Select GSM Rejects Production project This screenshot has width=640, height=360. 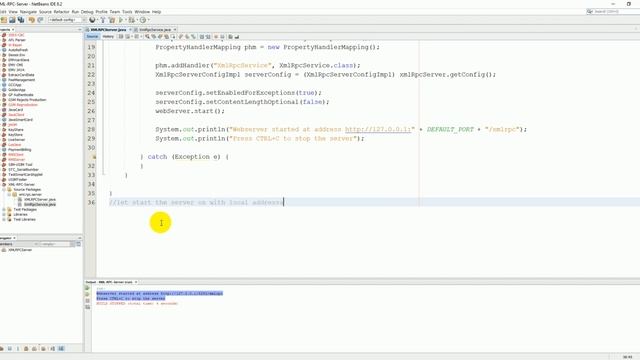tap(27, 100)
